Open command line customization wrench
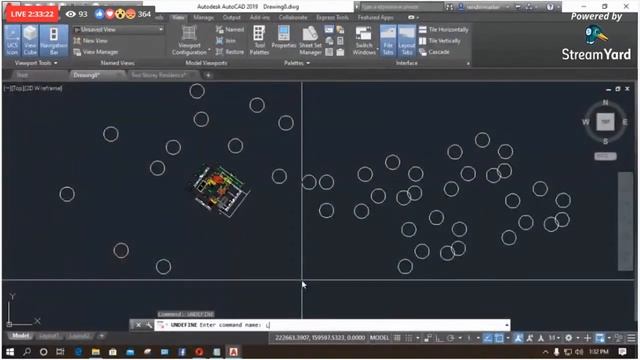Image resolution: width=640 pixels, height=360 pixels. pos(149,325)
